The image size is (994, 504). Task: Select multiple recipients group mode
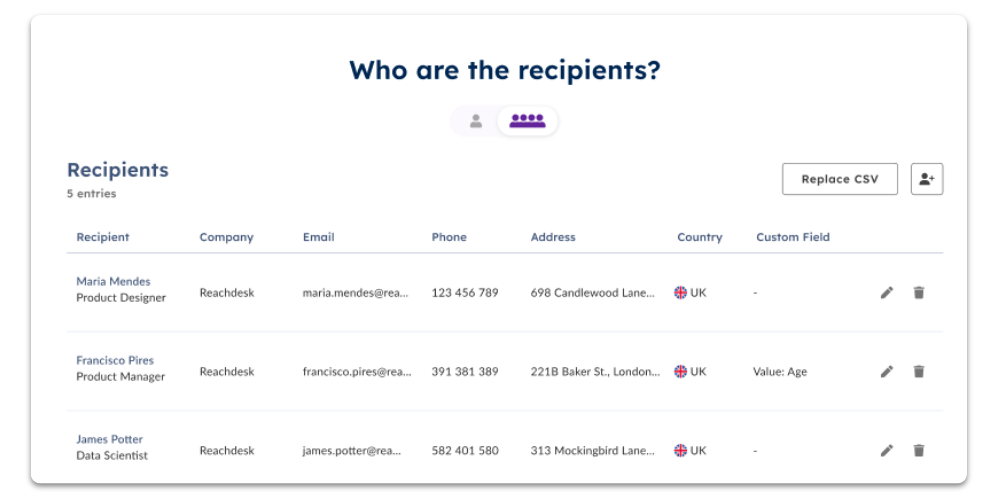[527, 120]
